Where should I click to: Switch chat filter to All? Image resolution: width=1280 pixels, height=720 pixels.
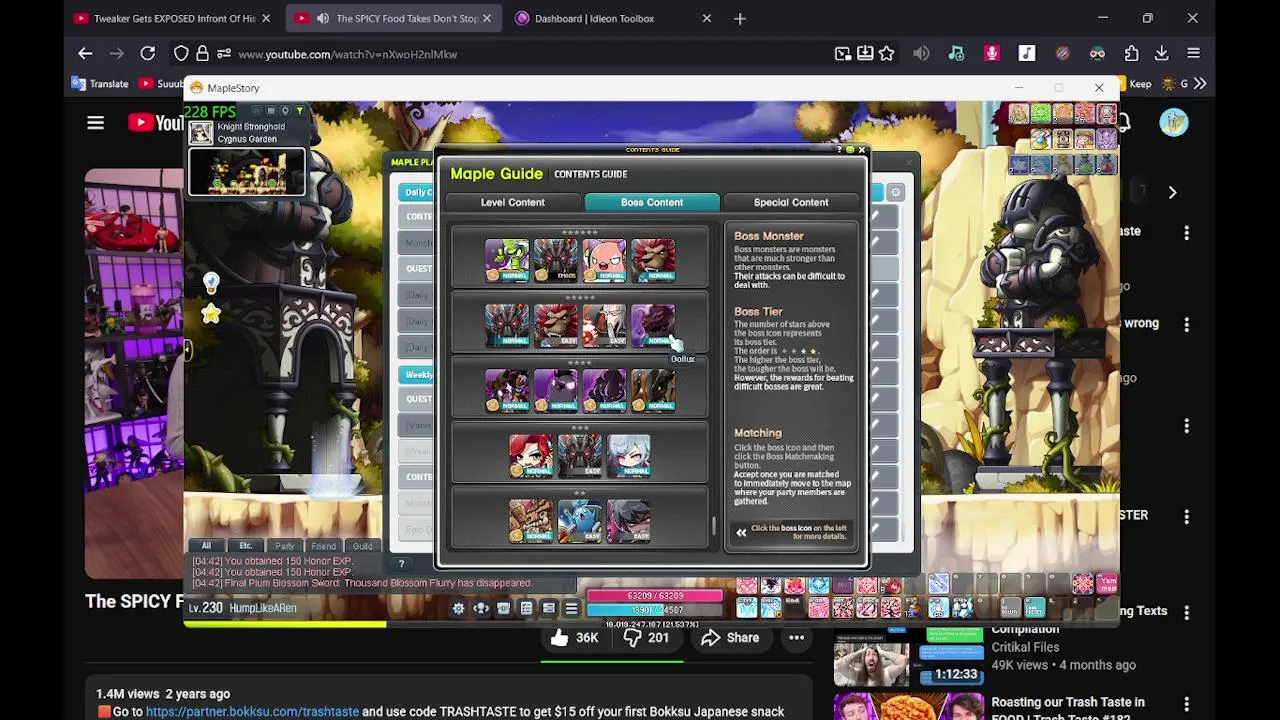tap(206, 546)
